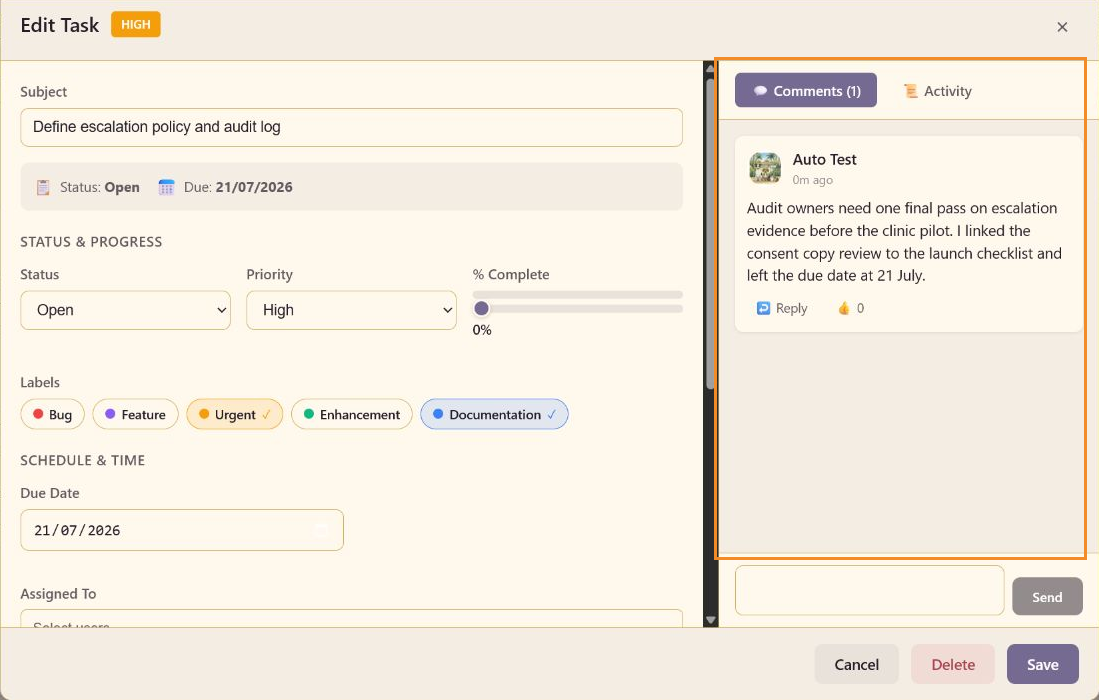
Task: Click the comment text about audit owners
Action: 904,242
